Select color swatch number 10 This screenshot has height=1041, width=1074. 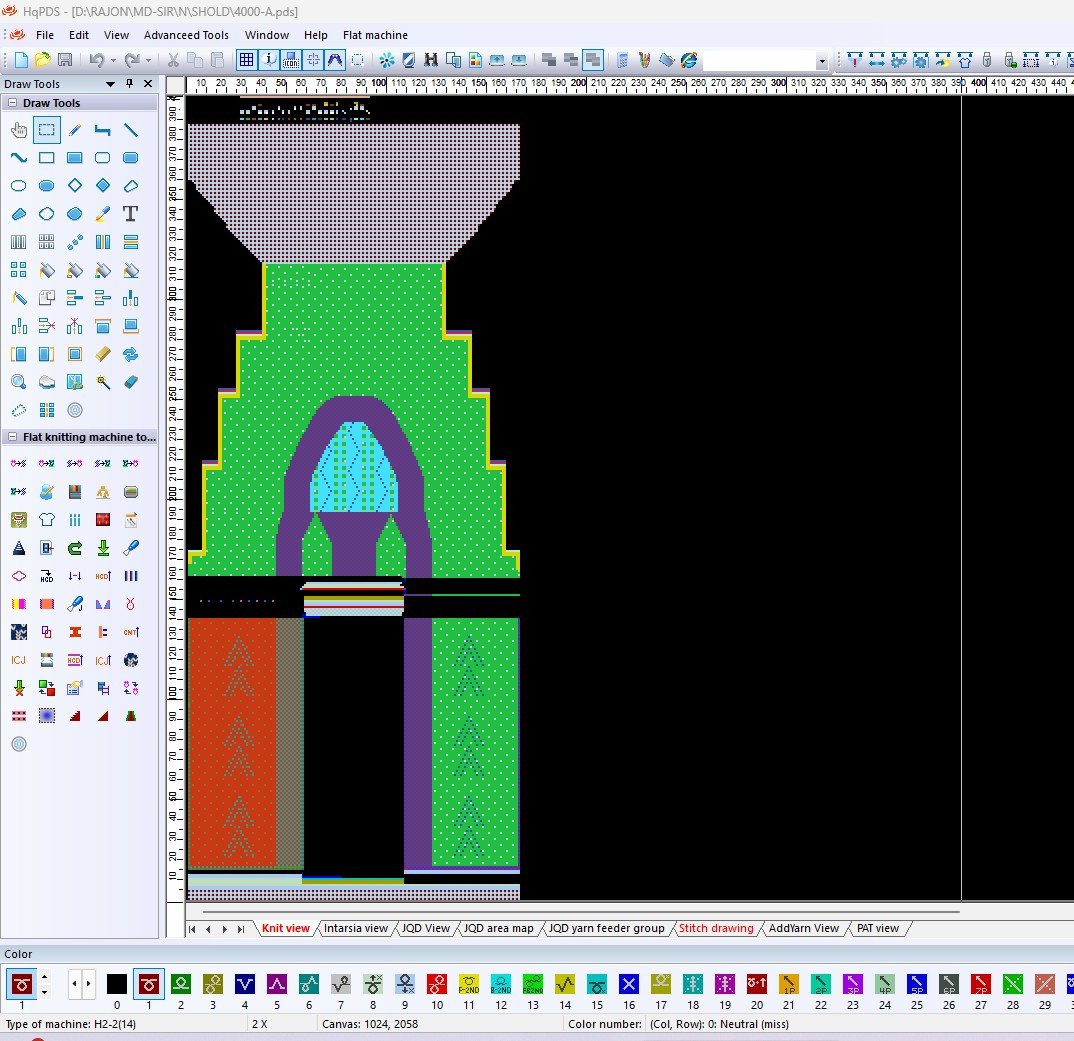click(437, 984)
